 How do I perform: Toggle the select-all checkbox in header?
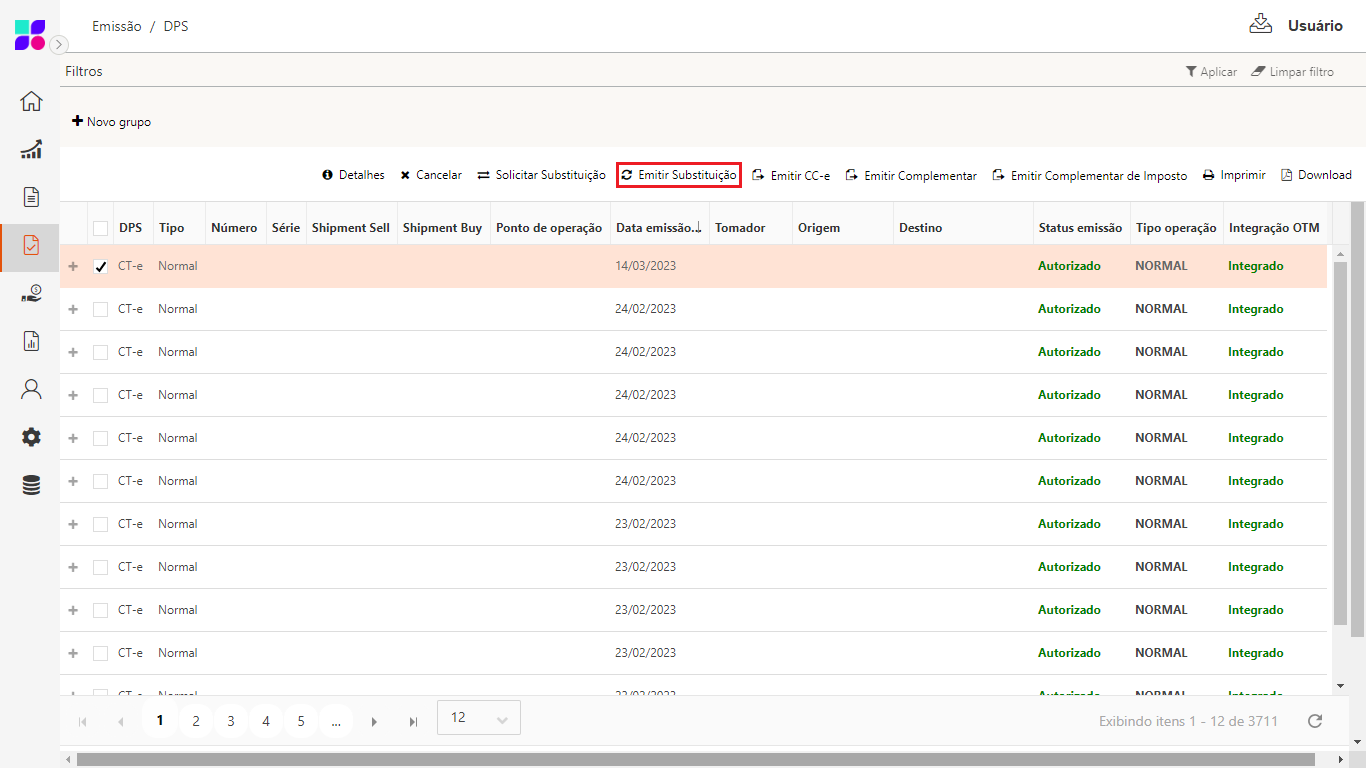[x=100, y=228]
